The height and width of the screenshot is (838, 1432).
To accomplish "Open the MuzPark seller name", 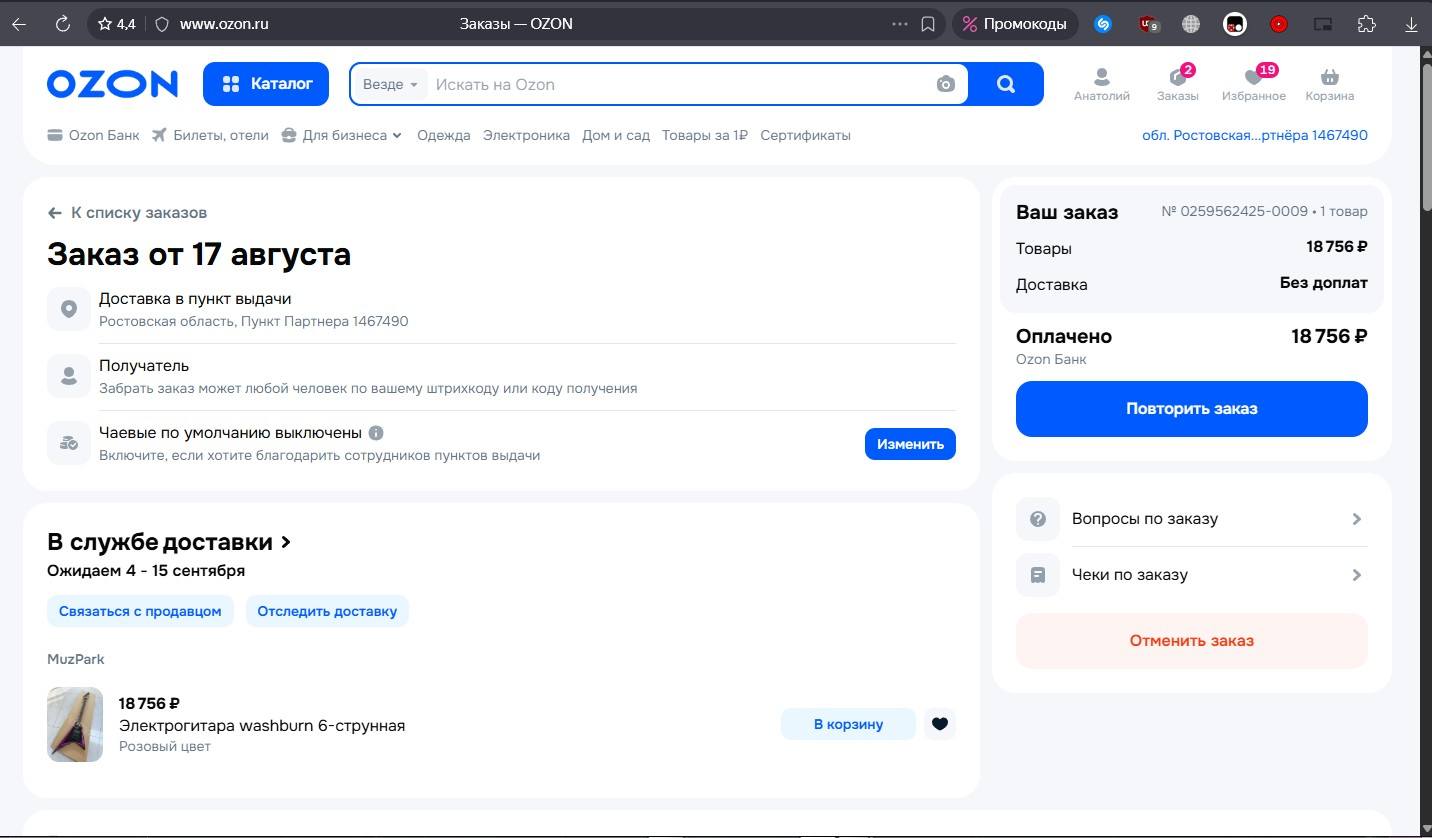I will 76,659.
